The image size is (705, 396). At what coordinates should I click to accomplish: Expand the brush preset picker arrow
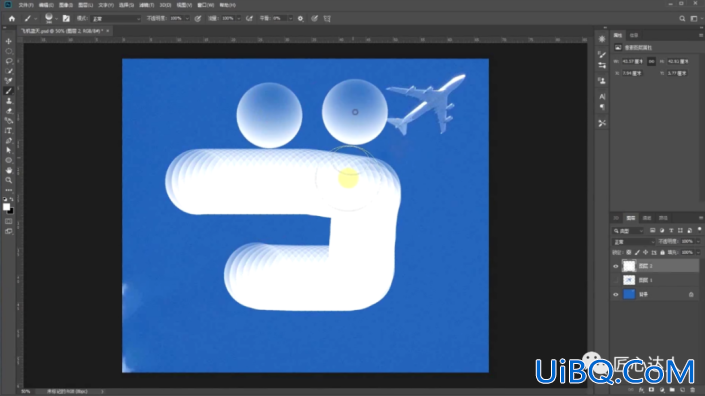pyautogui.click(x=56, y=19)
